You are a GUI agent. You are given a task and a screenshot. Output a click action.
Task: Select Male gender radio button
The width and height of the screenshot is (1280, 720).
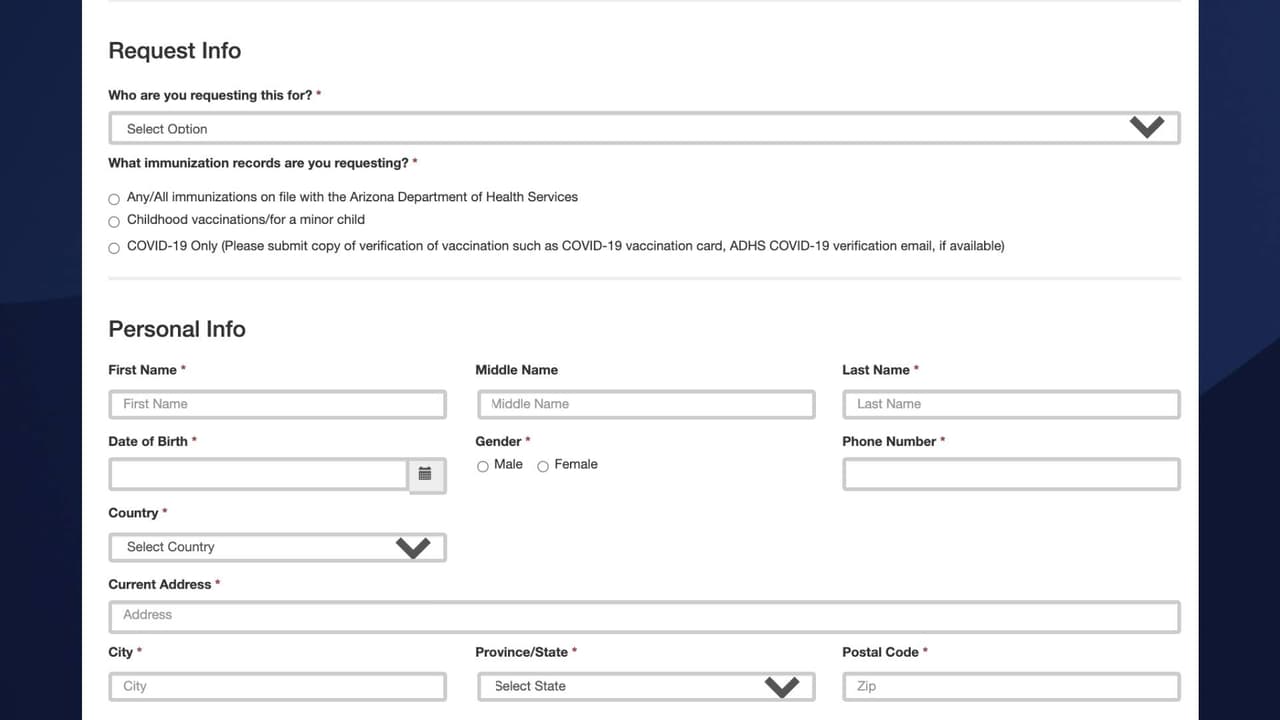(483, 466)
